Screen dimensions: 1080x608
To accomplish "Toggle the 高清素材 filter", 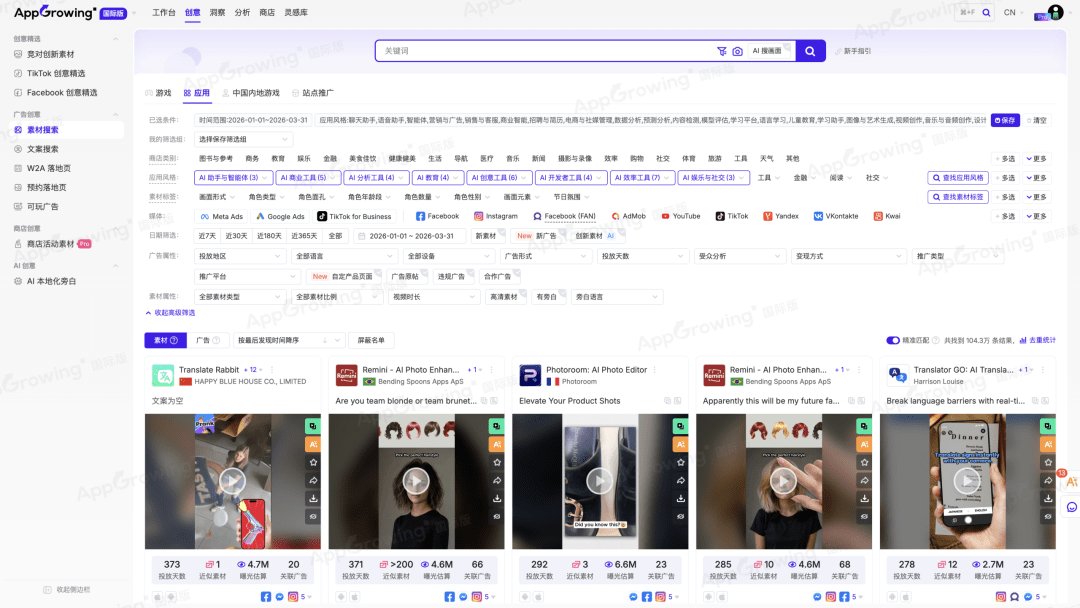I will (x=504, y=297).
